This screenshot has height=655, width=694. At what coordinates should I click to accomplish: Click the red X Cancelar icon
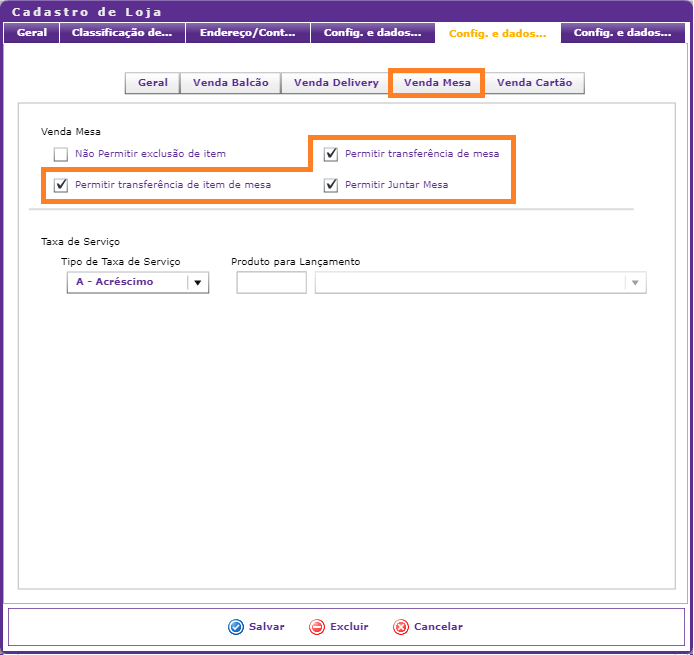[401, 627]
